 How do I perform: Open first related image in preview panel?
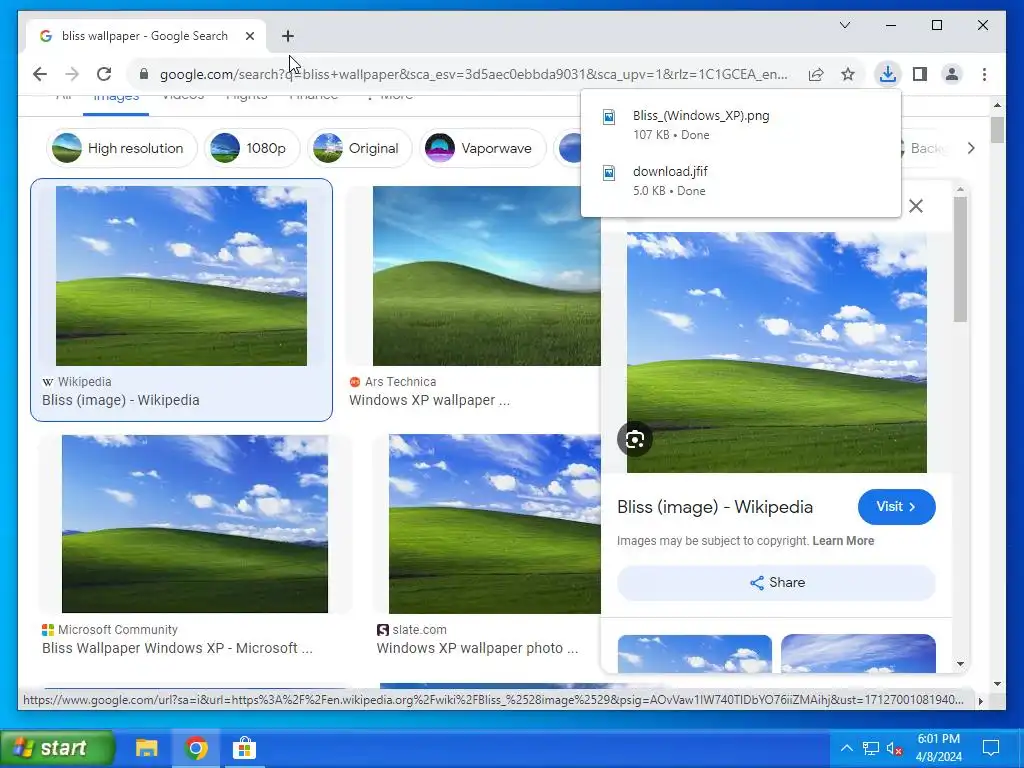(x=695, y=653)
